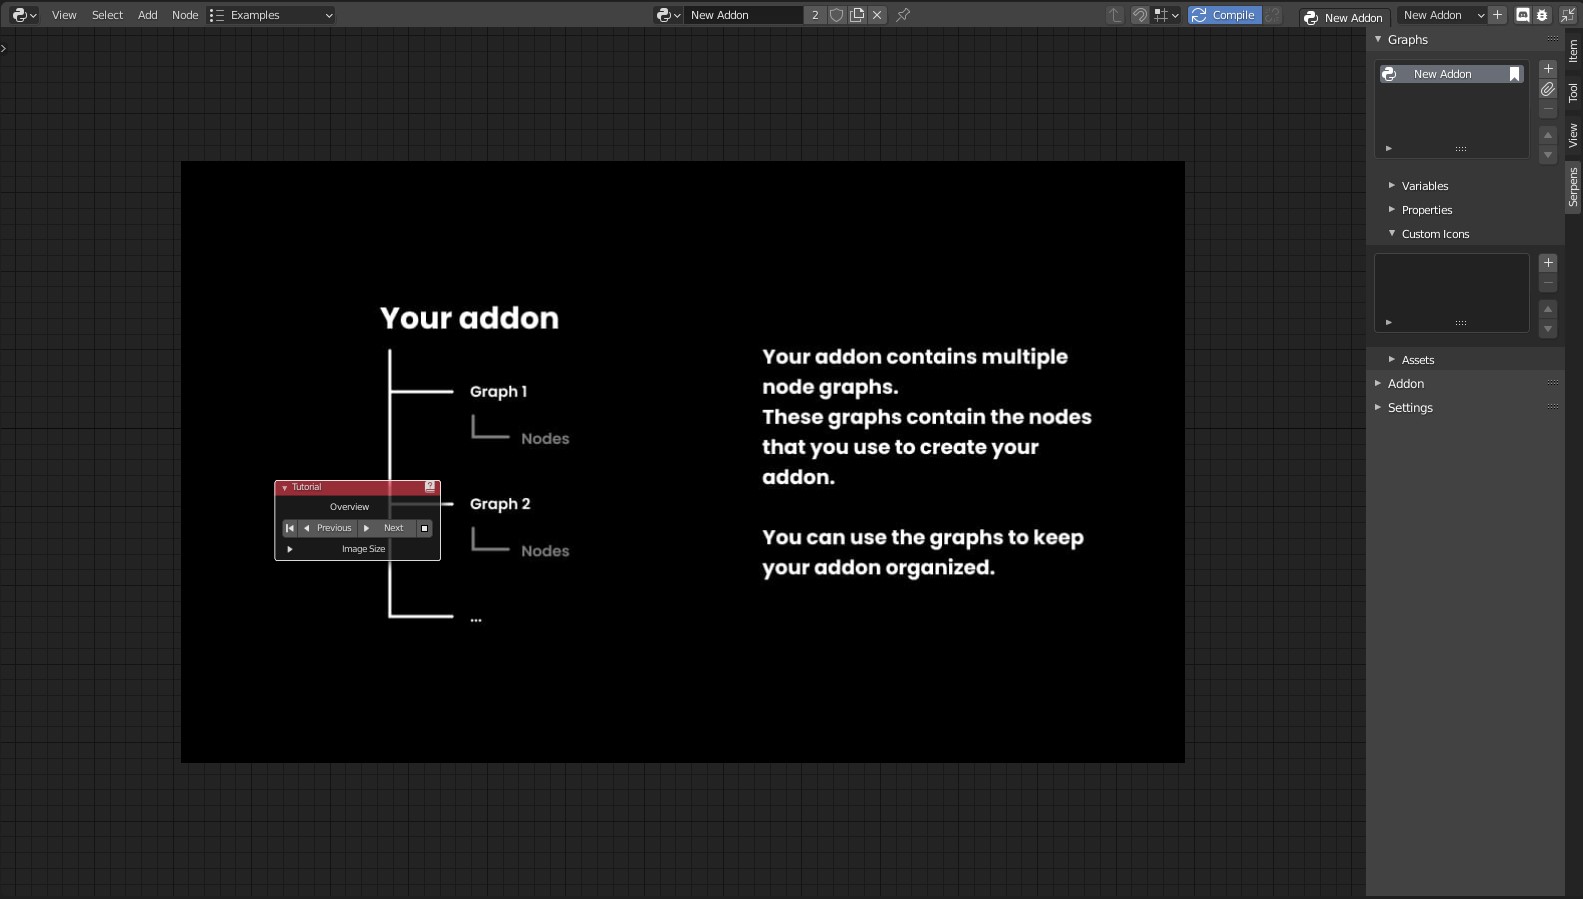The height and width of the screenshot is (899, 1583).
Task: Open the Discord icon link
Action: 1523,15
